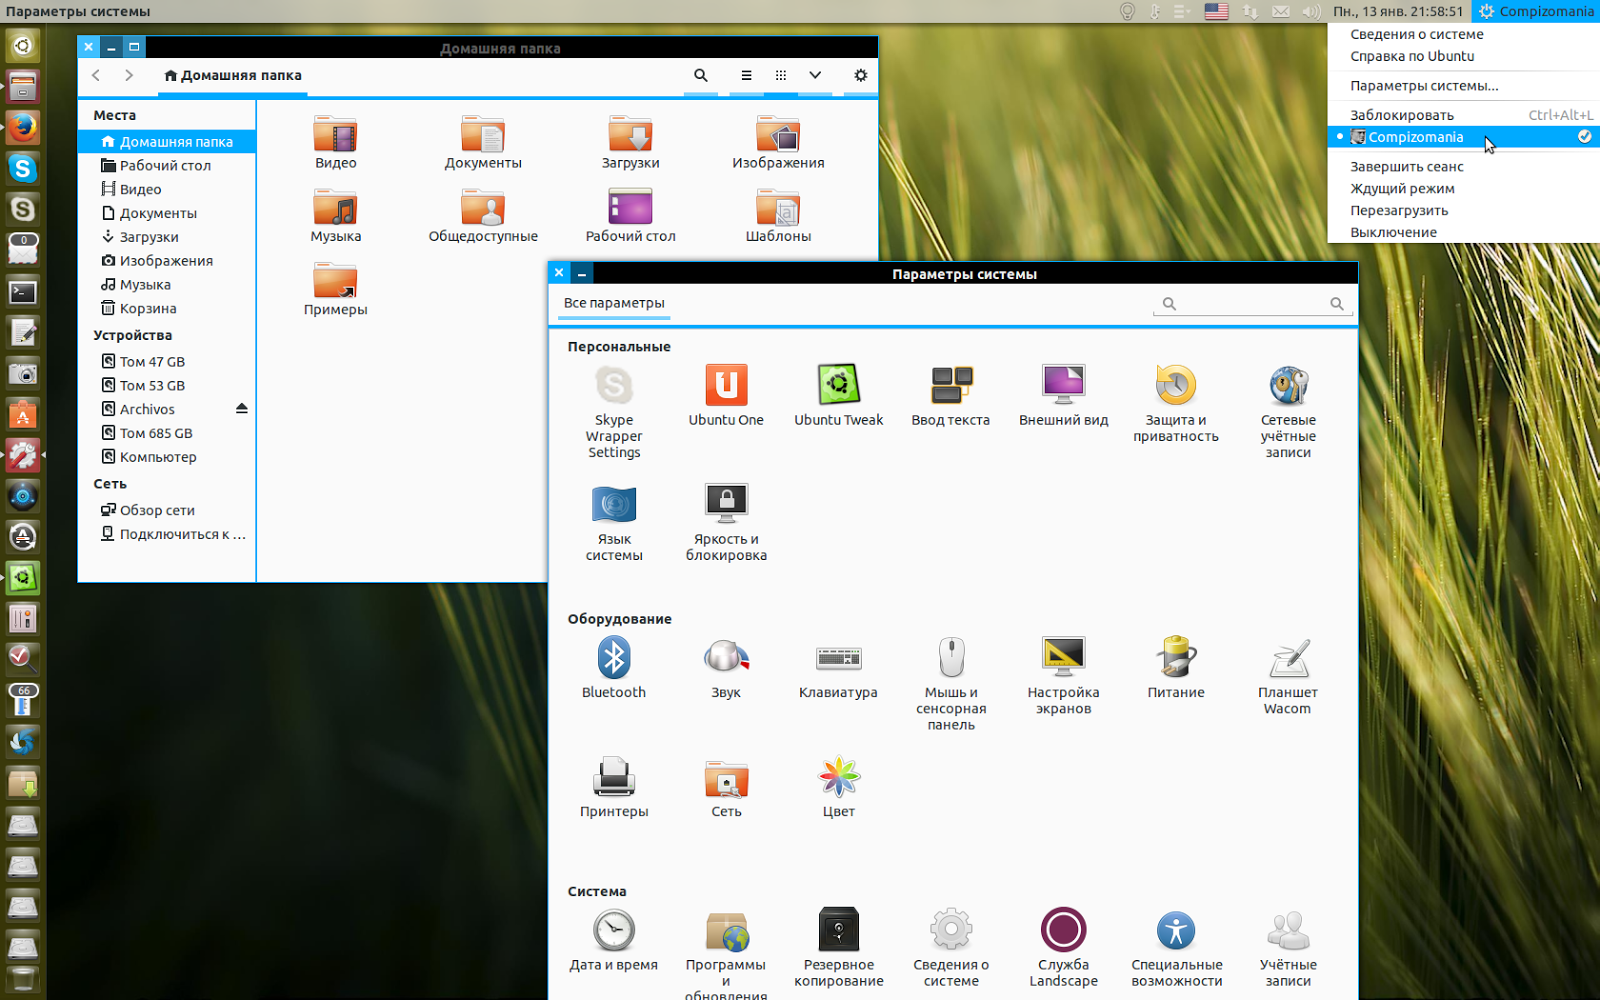
Task: Expand file manager view options dropdown
Action: (815, 75)
